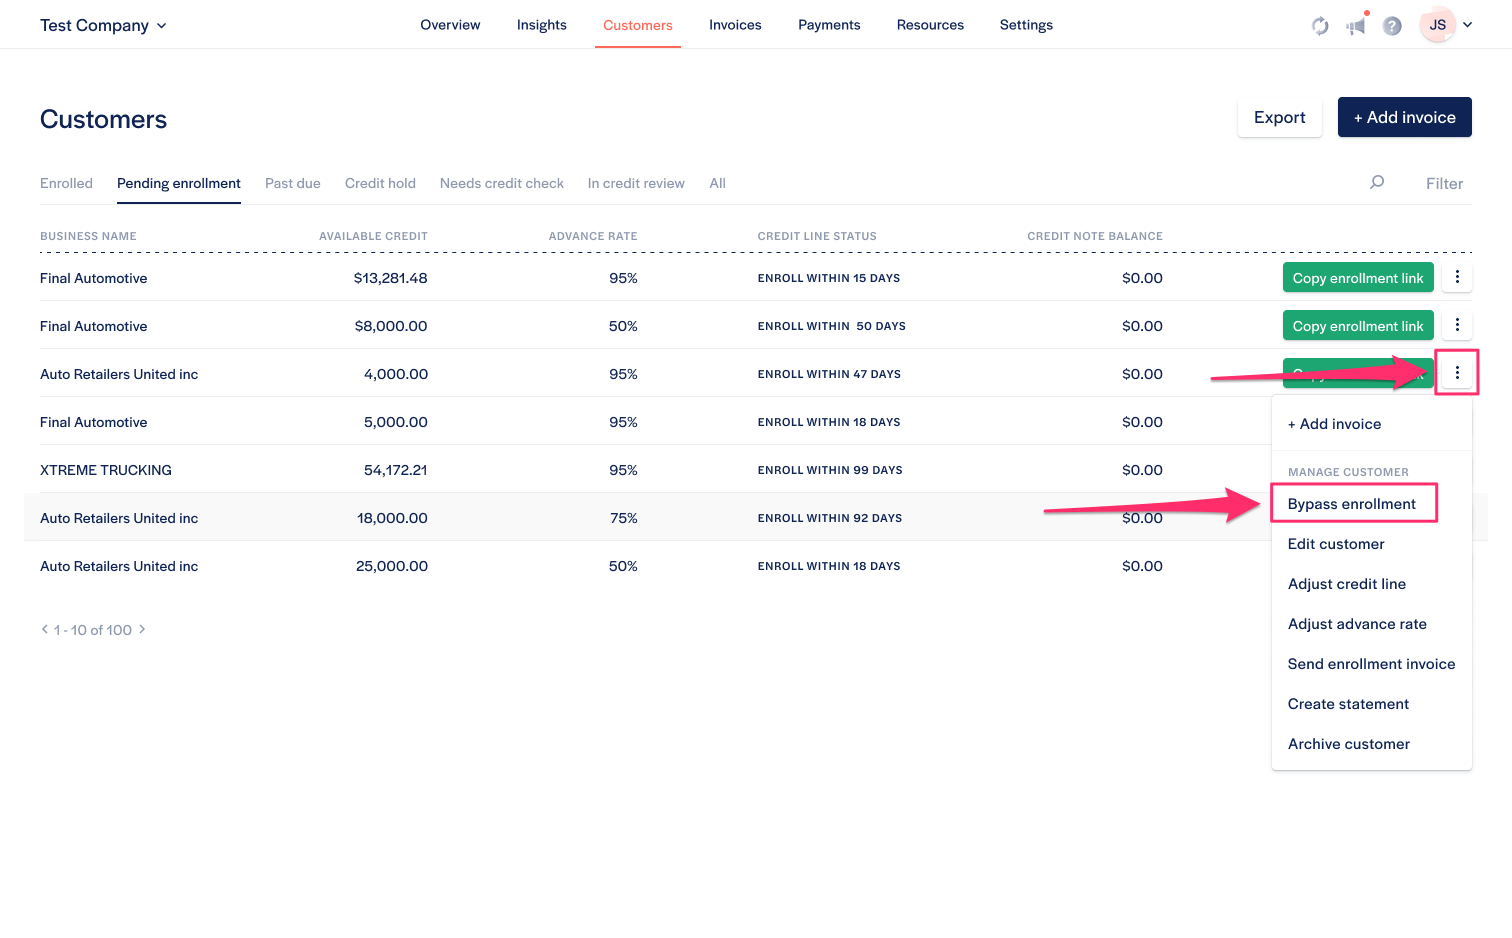Viewport: 1512px width, 938px height.
Task: Click the JS user avatar
Action: pos(1437,25)
